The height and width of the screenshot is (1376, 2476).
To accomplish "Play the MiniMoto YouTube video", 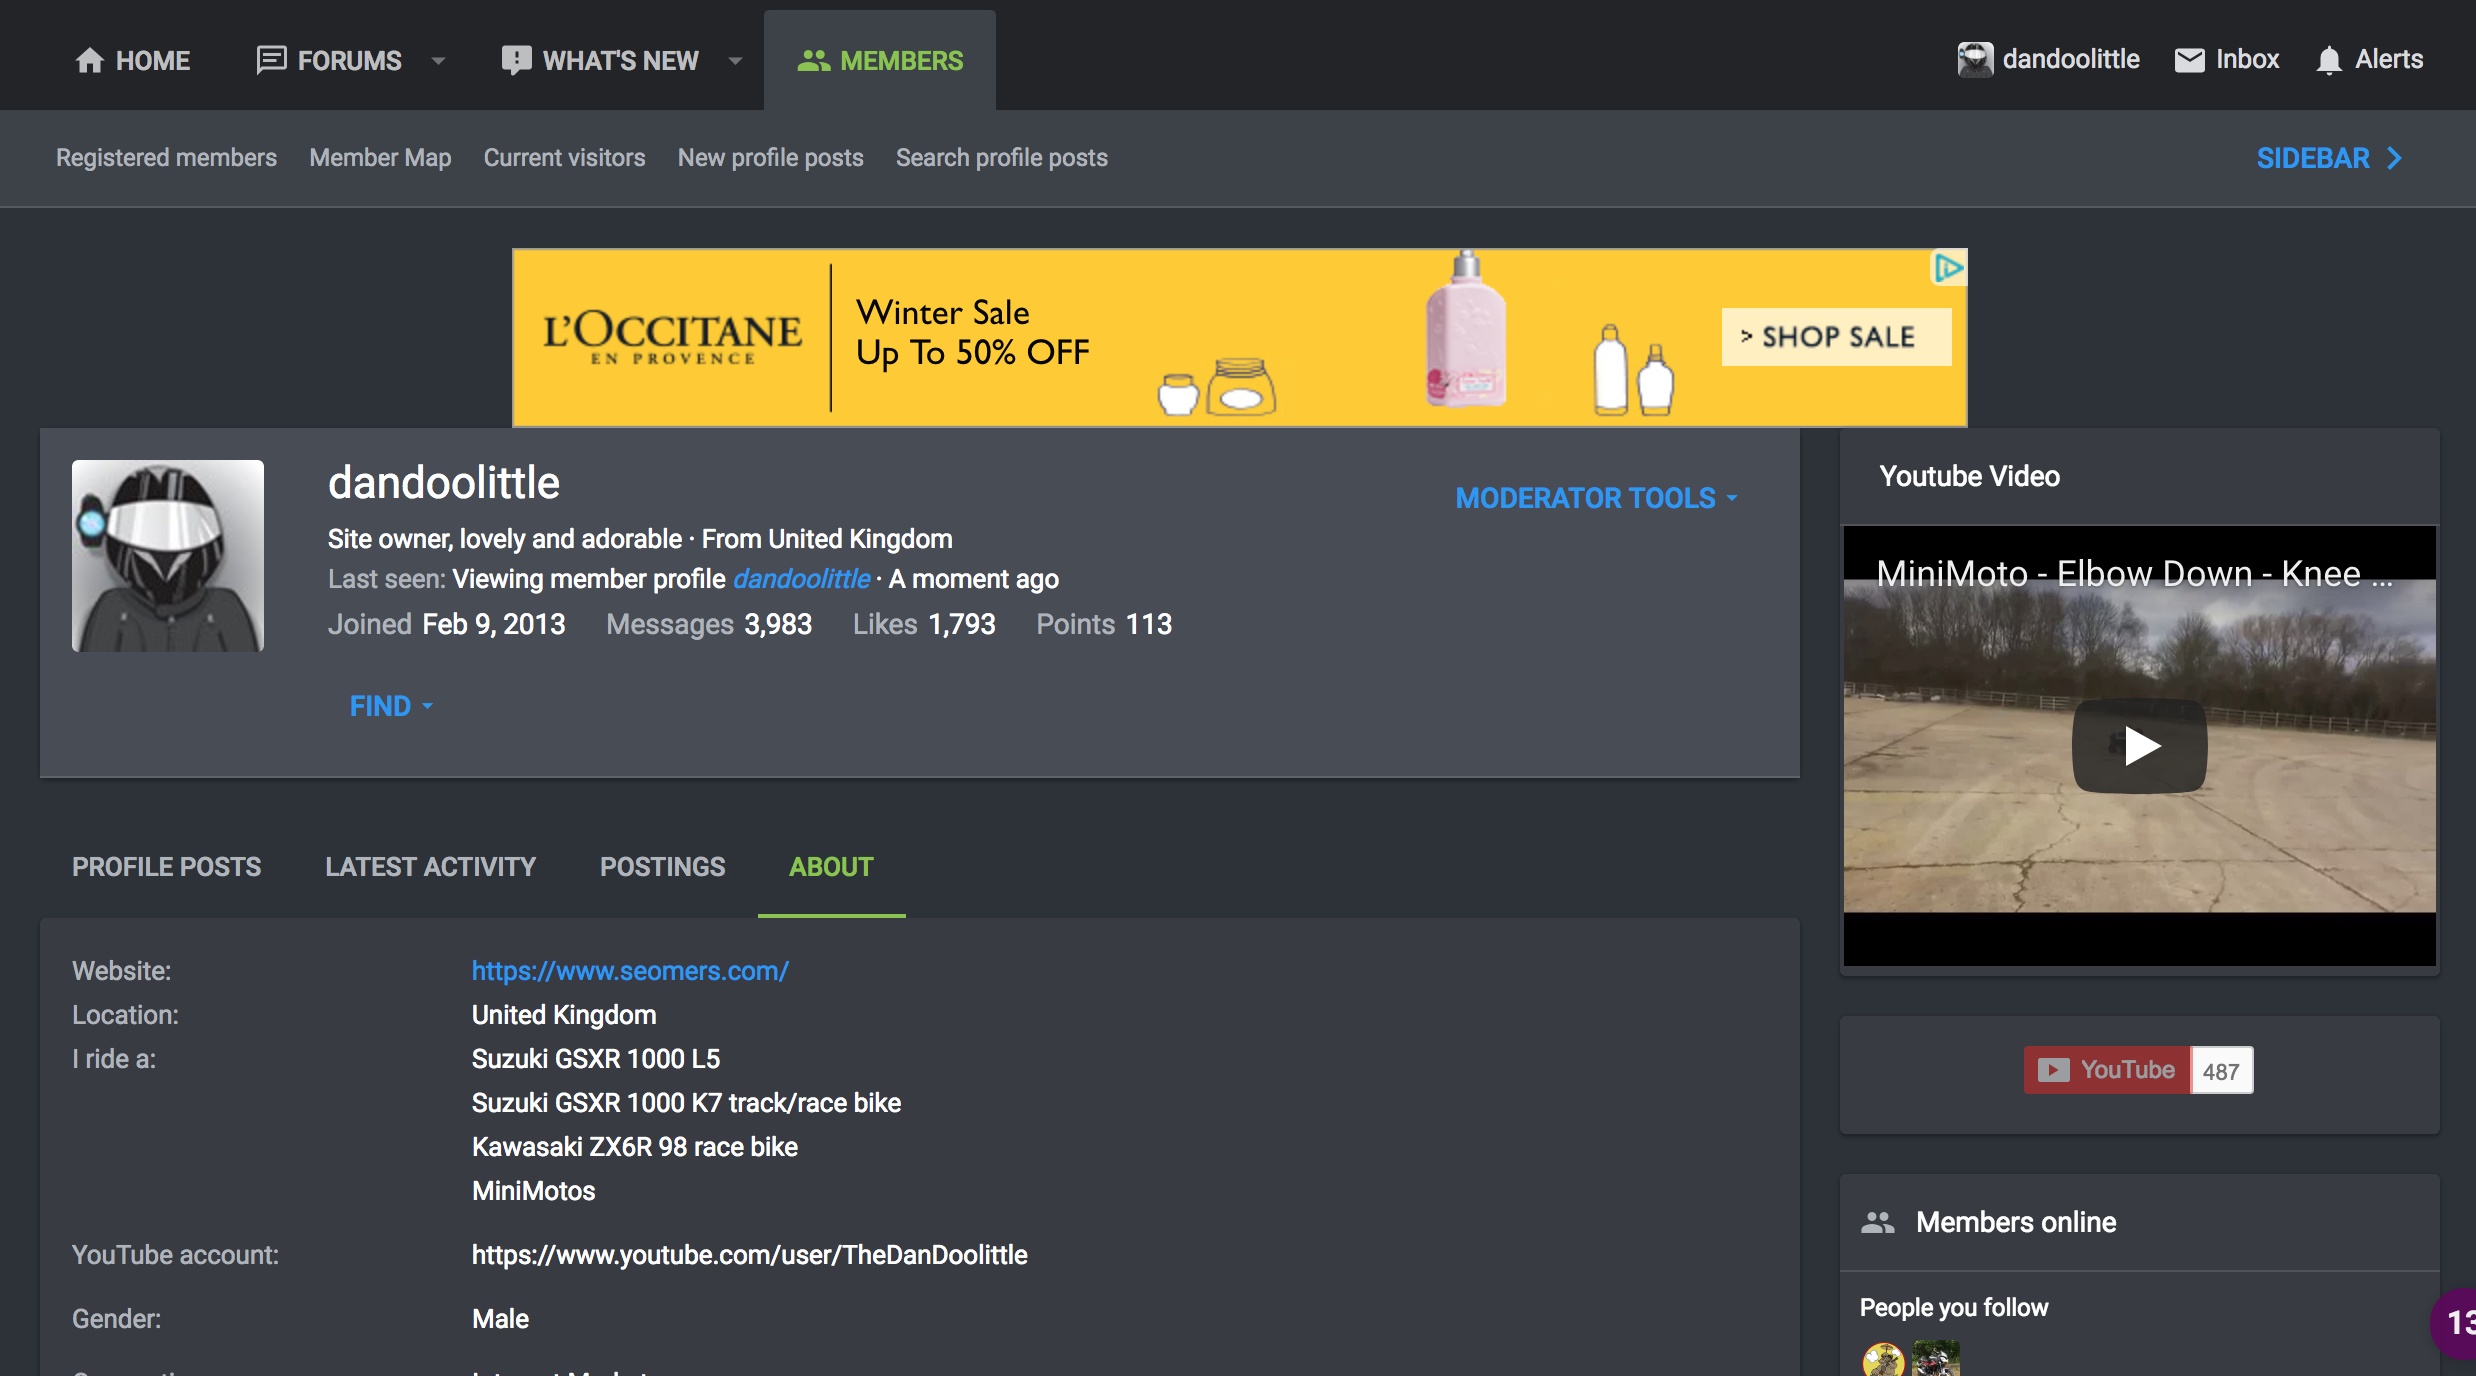I will (x=2139, y=745).
